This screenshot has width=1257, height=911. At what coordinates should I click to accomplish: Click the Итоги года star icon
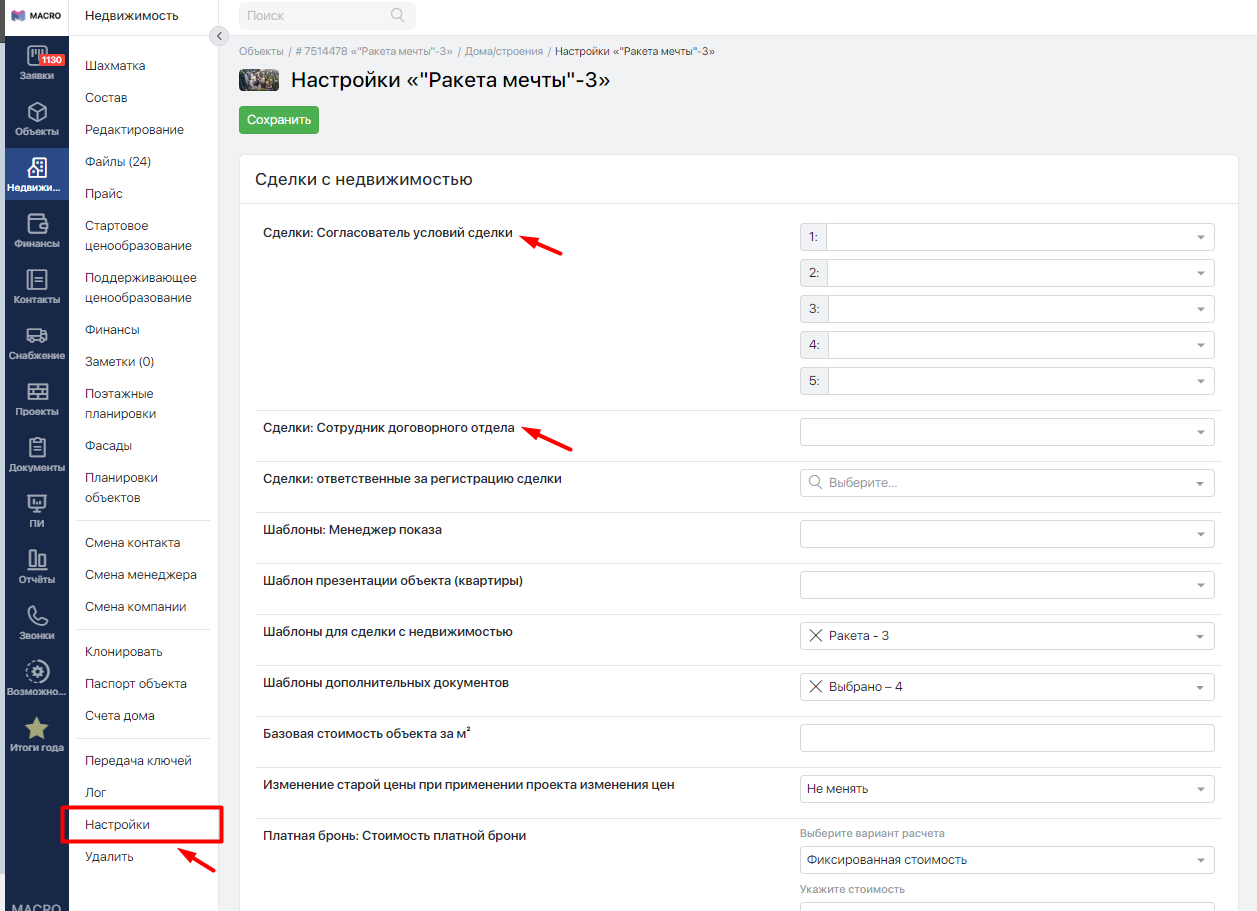tap(36, 734)
